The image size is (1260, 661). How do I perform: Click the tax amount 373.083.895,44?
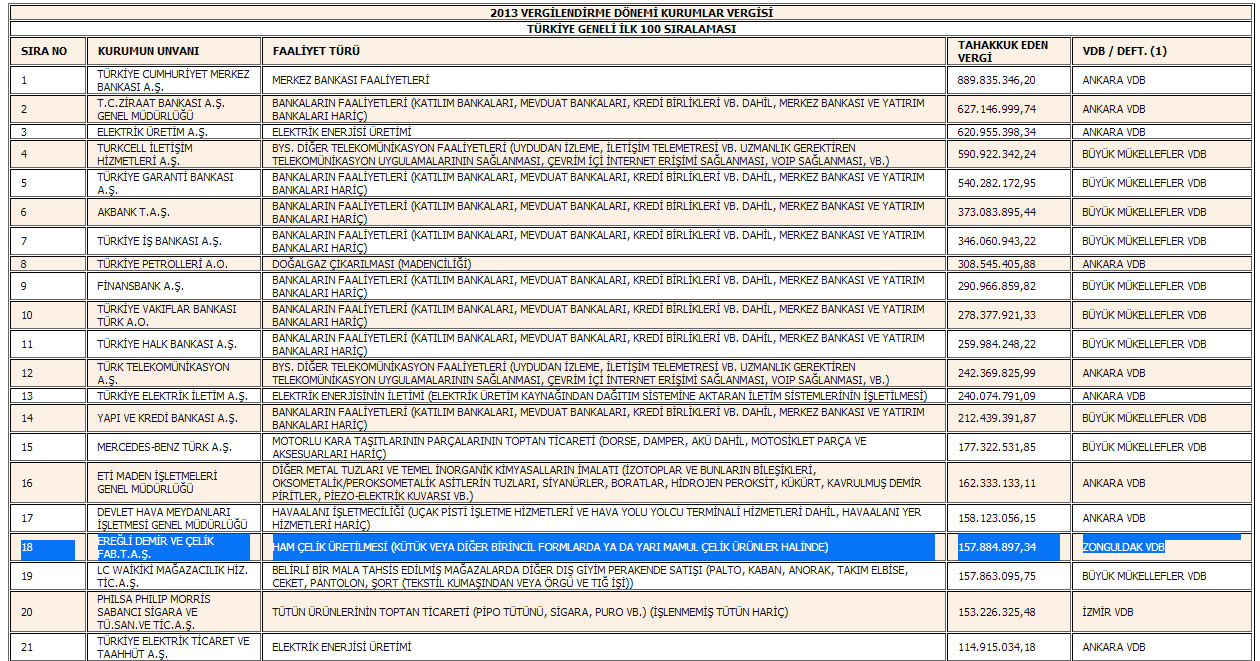tap(996, 212)
